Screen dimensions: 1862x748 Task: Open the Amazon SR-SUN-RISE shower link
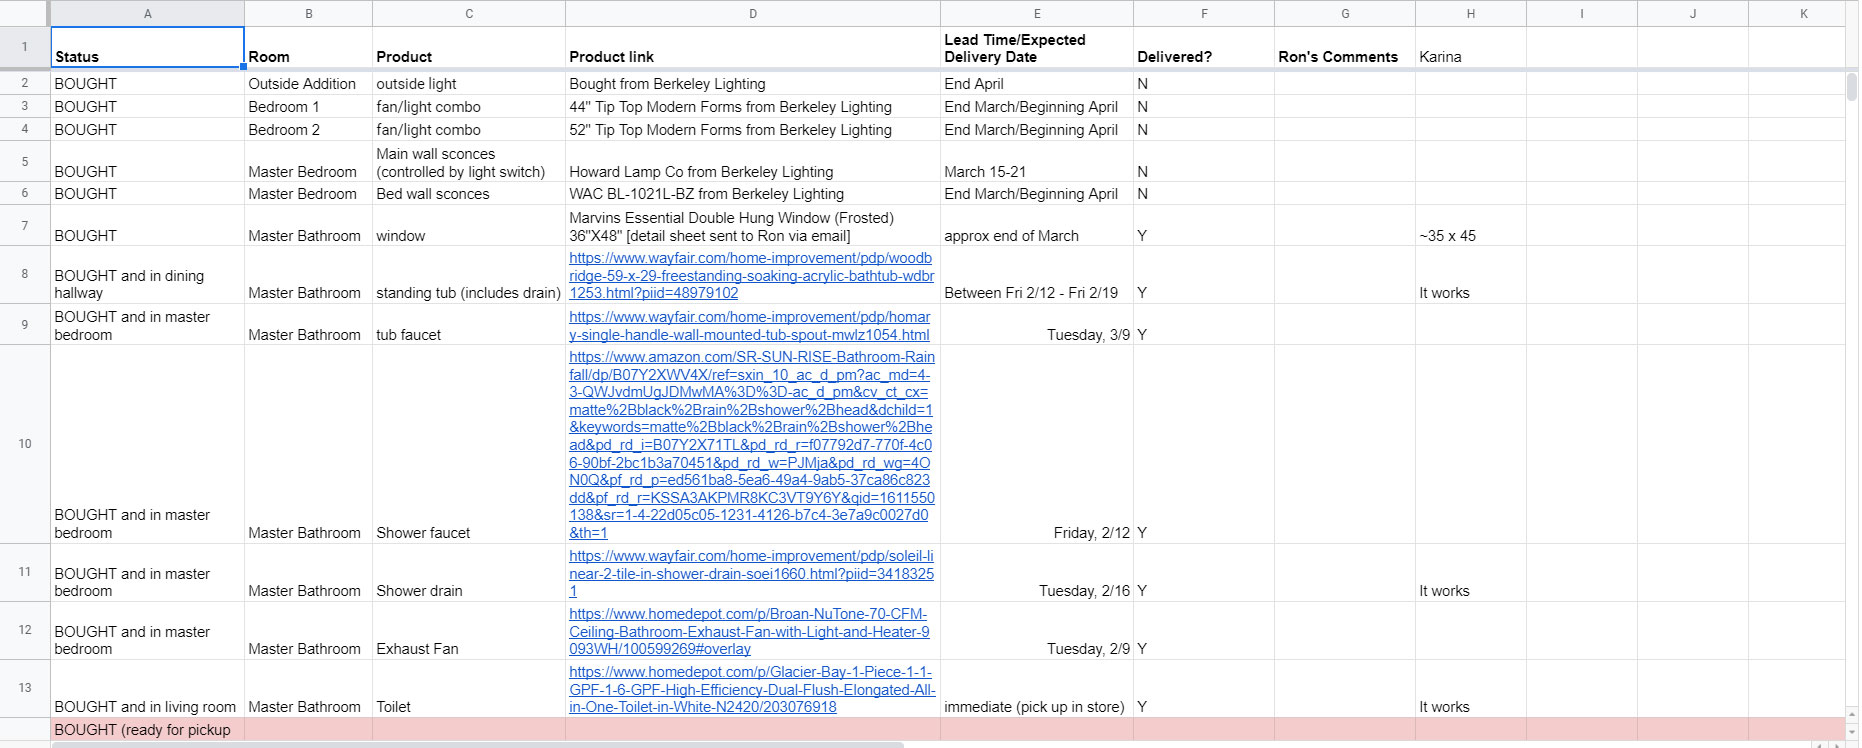(x=752, y=445)
